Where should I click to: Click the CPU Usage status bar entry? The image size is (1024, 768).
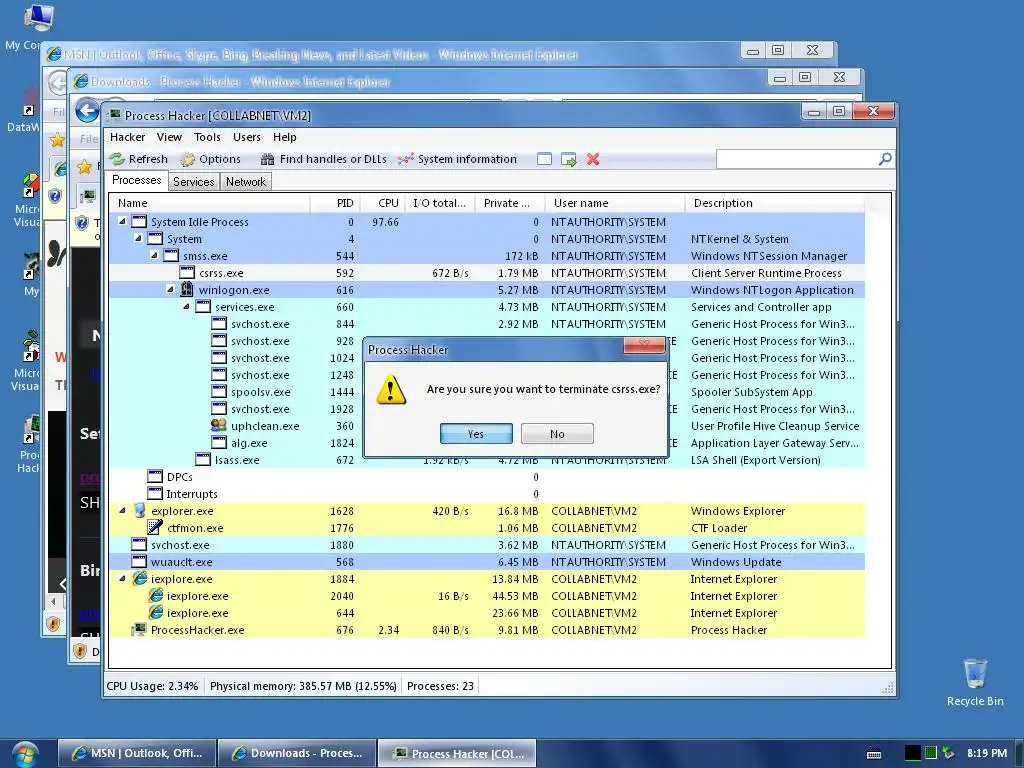[152, 686]
